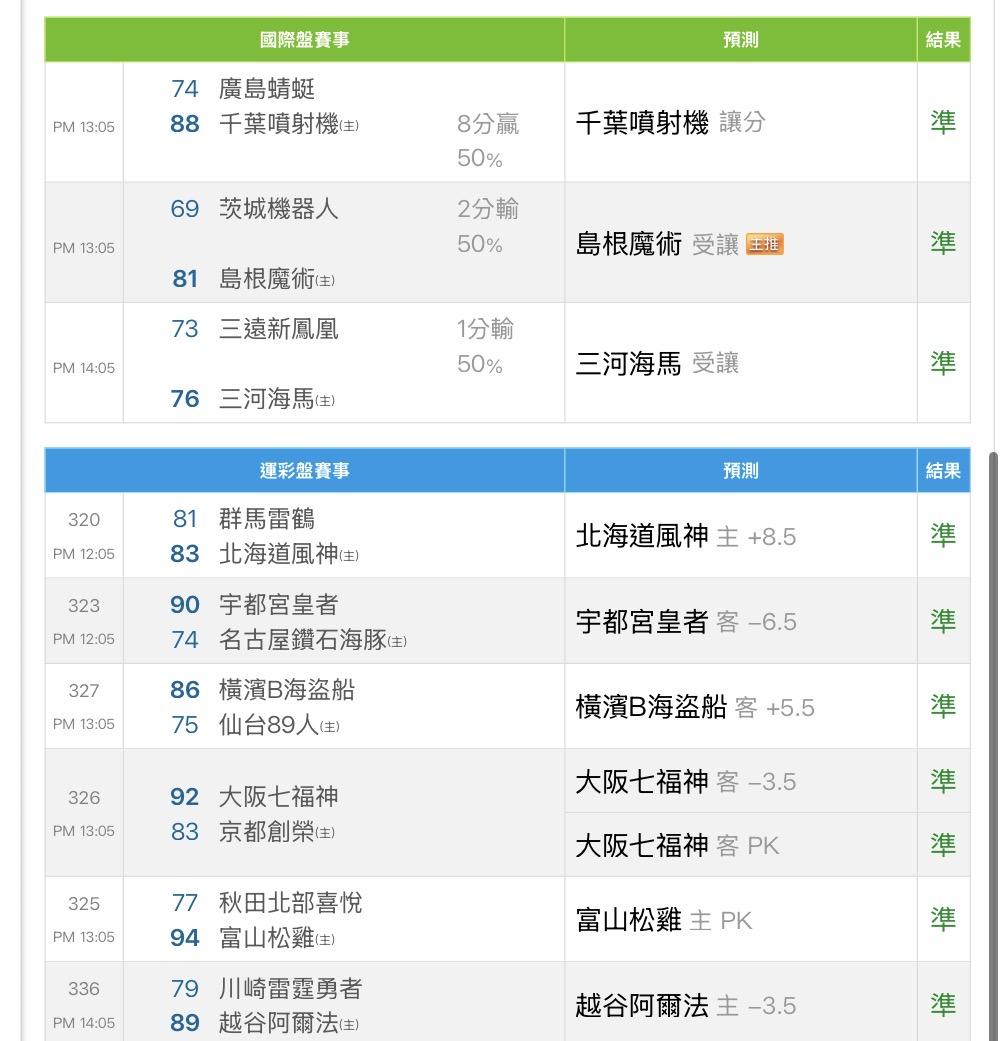Click the home (主) marker after 名古屋鑽石海豚
Image resolution: width=1007 pixels, height=1041 pixels.
coord(397,641)
